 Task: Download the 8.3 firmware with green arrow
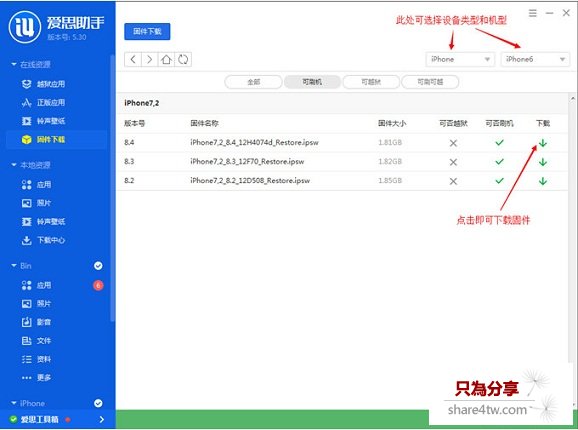[x=543, y=162]
